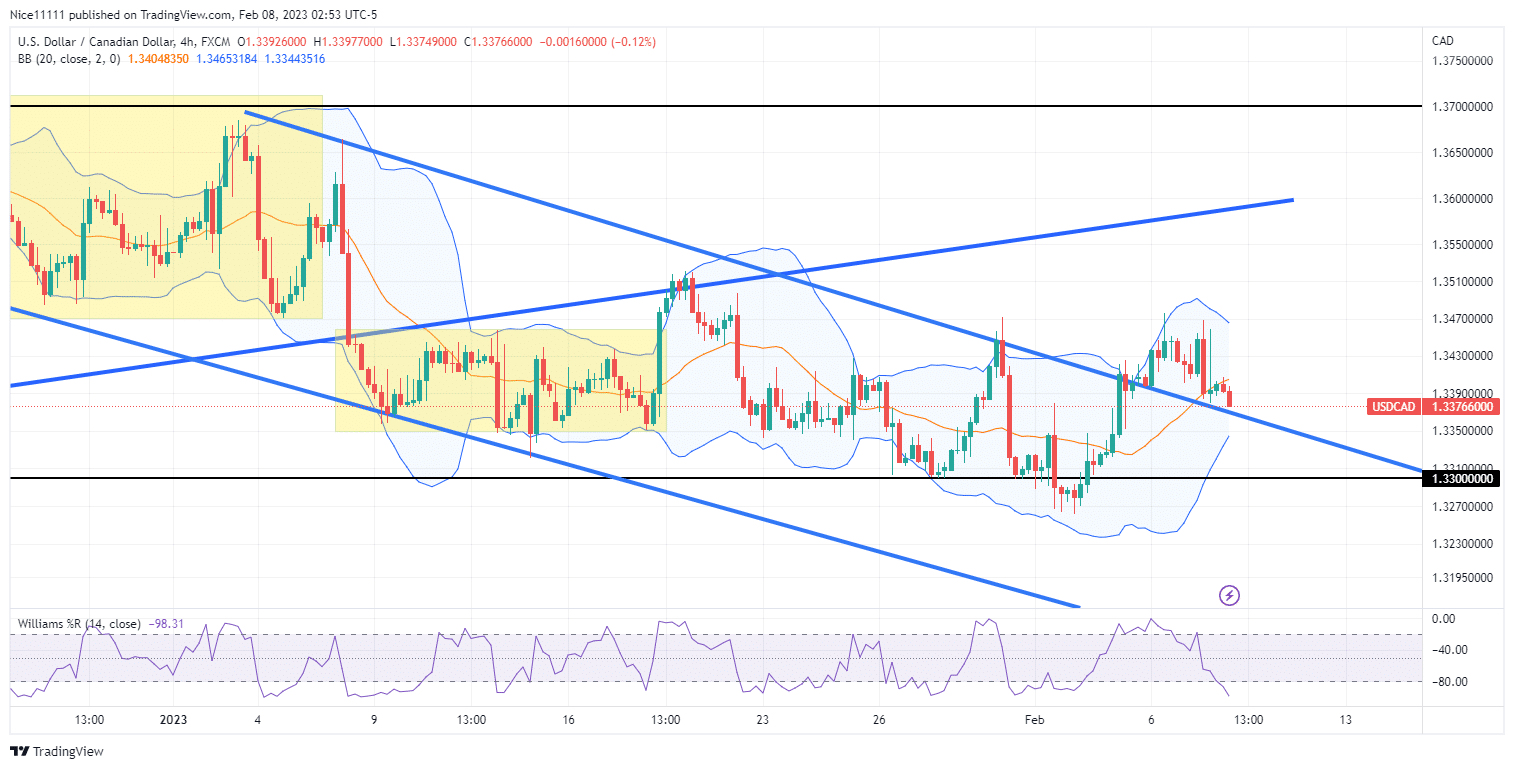Click the open price O1.33926000 value

point(270,41)
